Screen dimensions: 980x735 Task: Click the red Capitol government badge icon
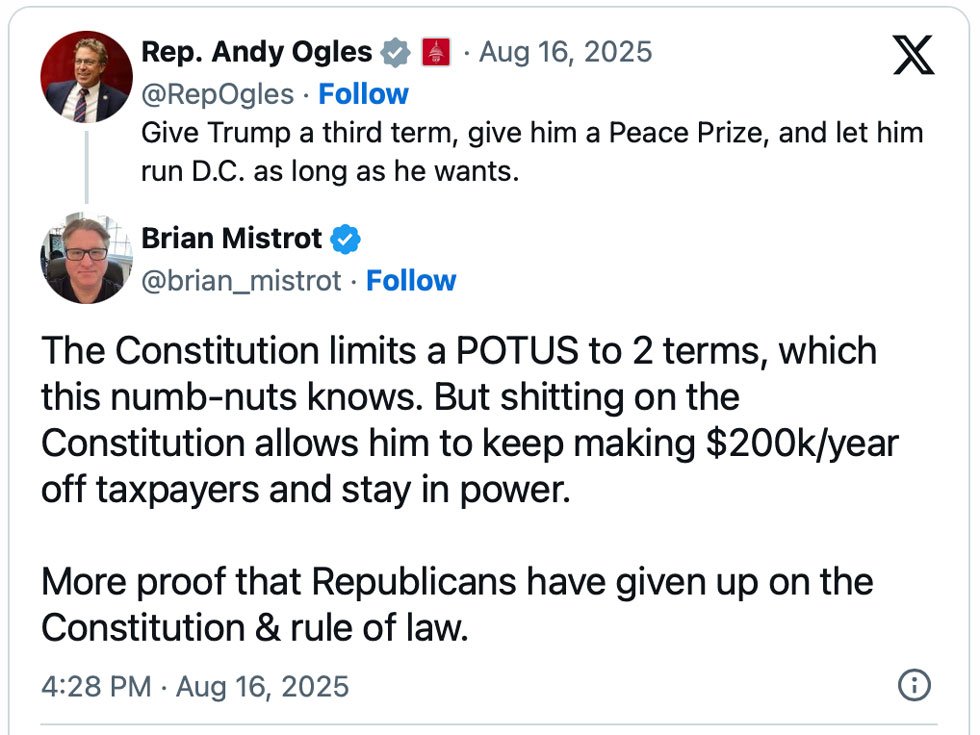[436, 52]
